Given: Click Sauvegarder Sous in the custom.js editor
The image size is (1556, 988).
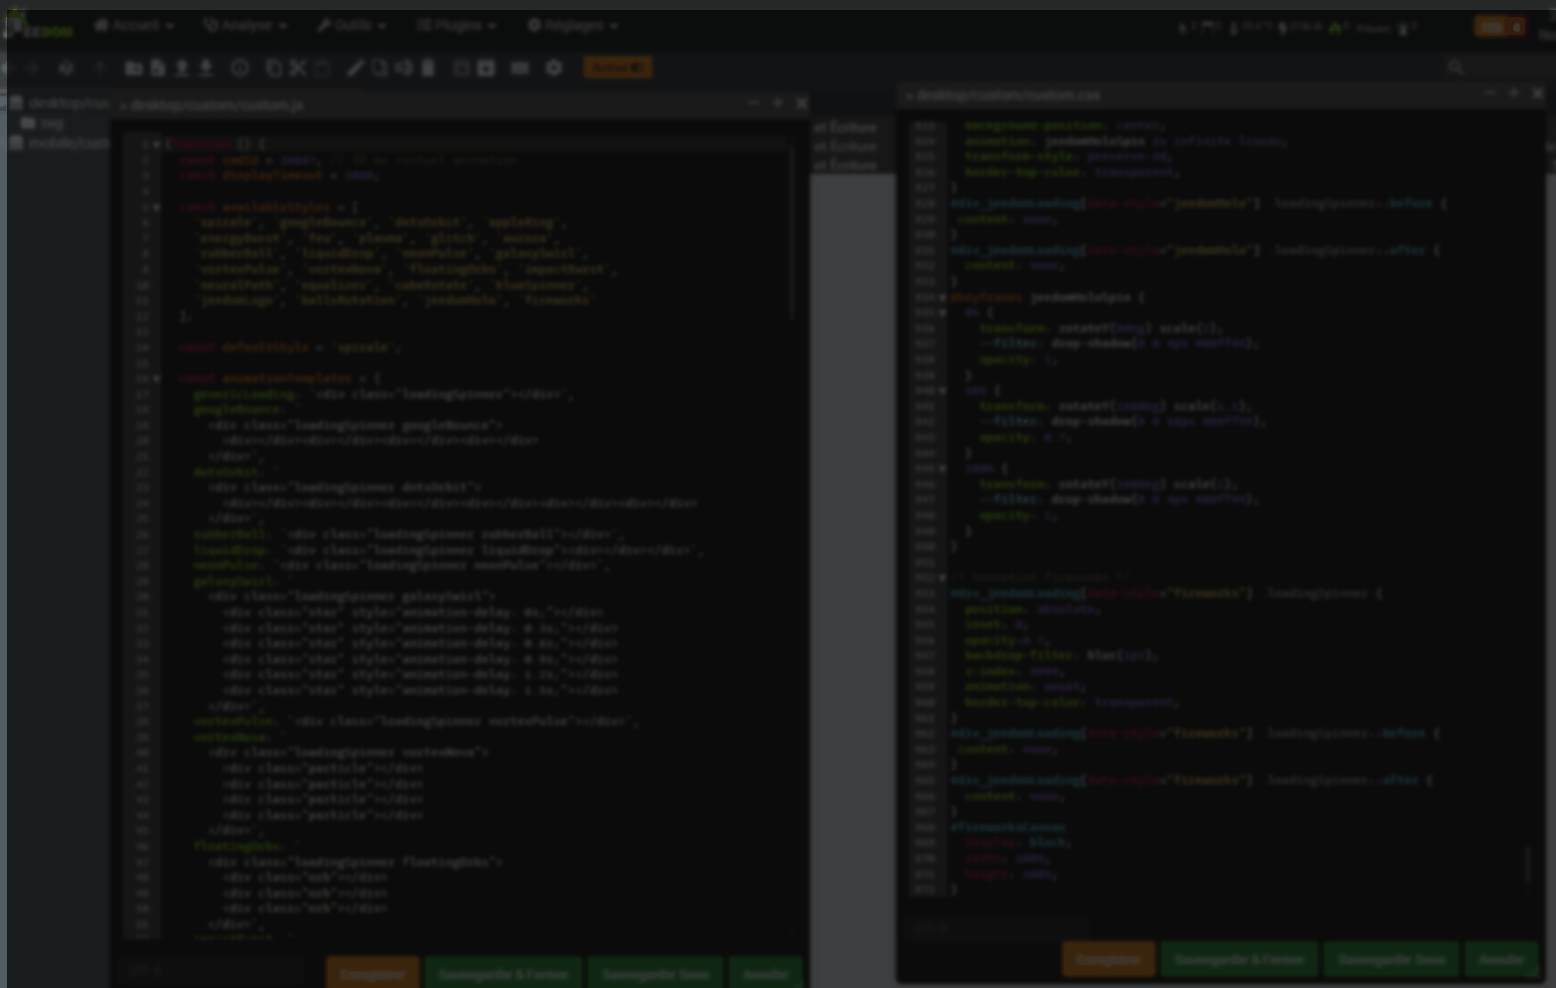Looking at the screenshot, I should 655,974.
